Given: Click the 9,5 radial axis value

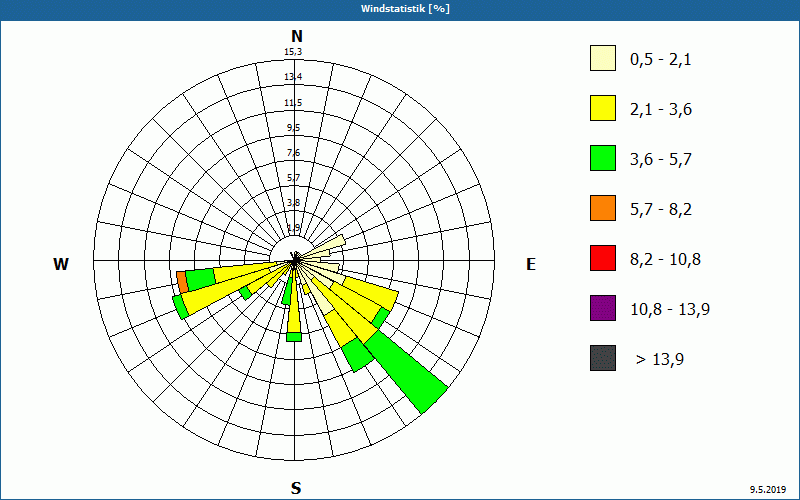Looking at the screenshot, I should coord(293,128).
